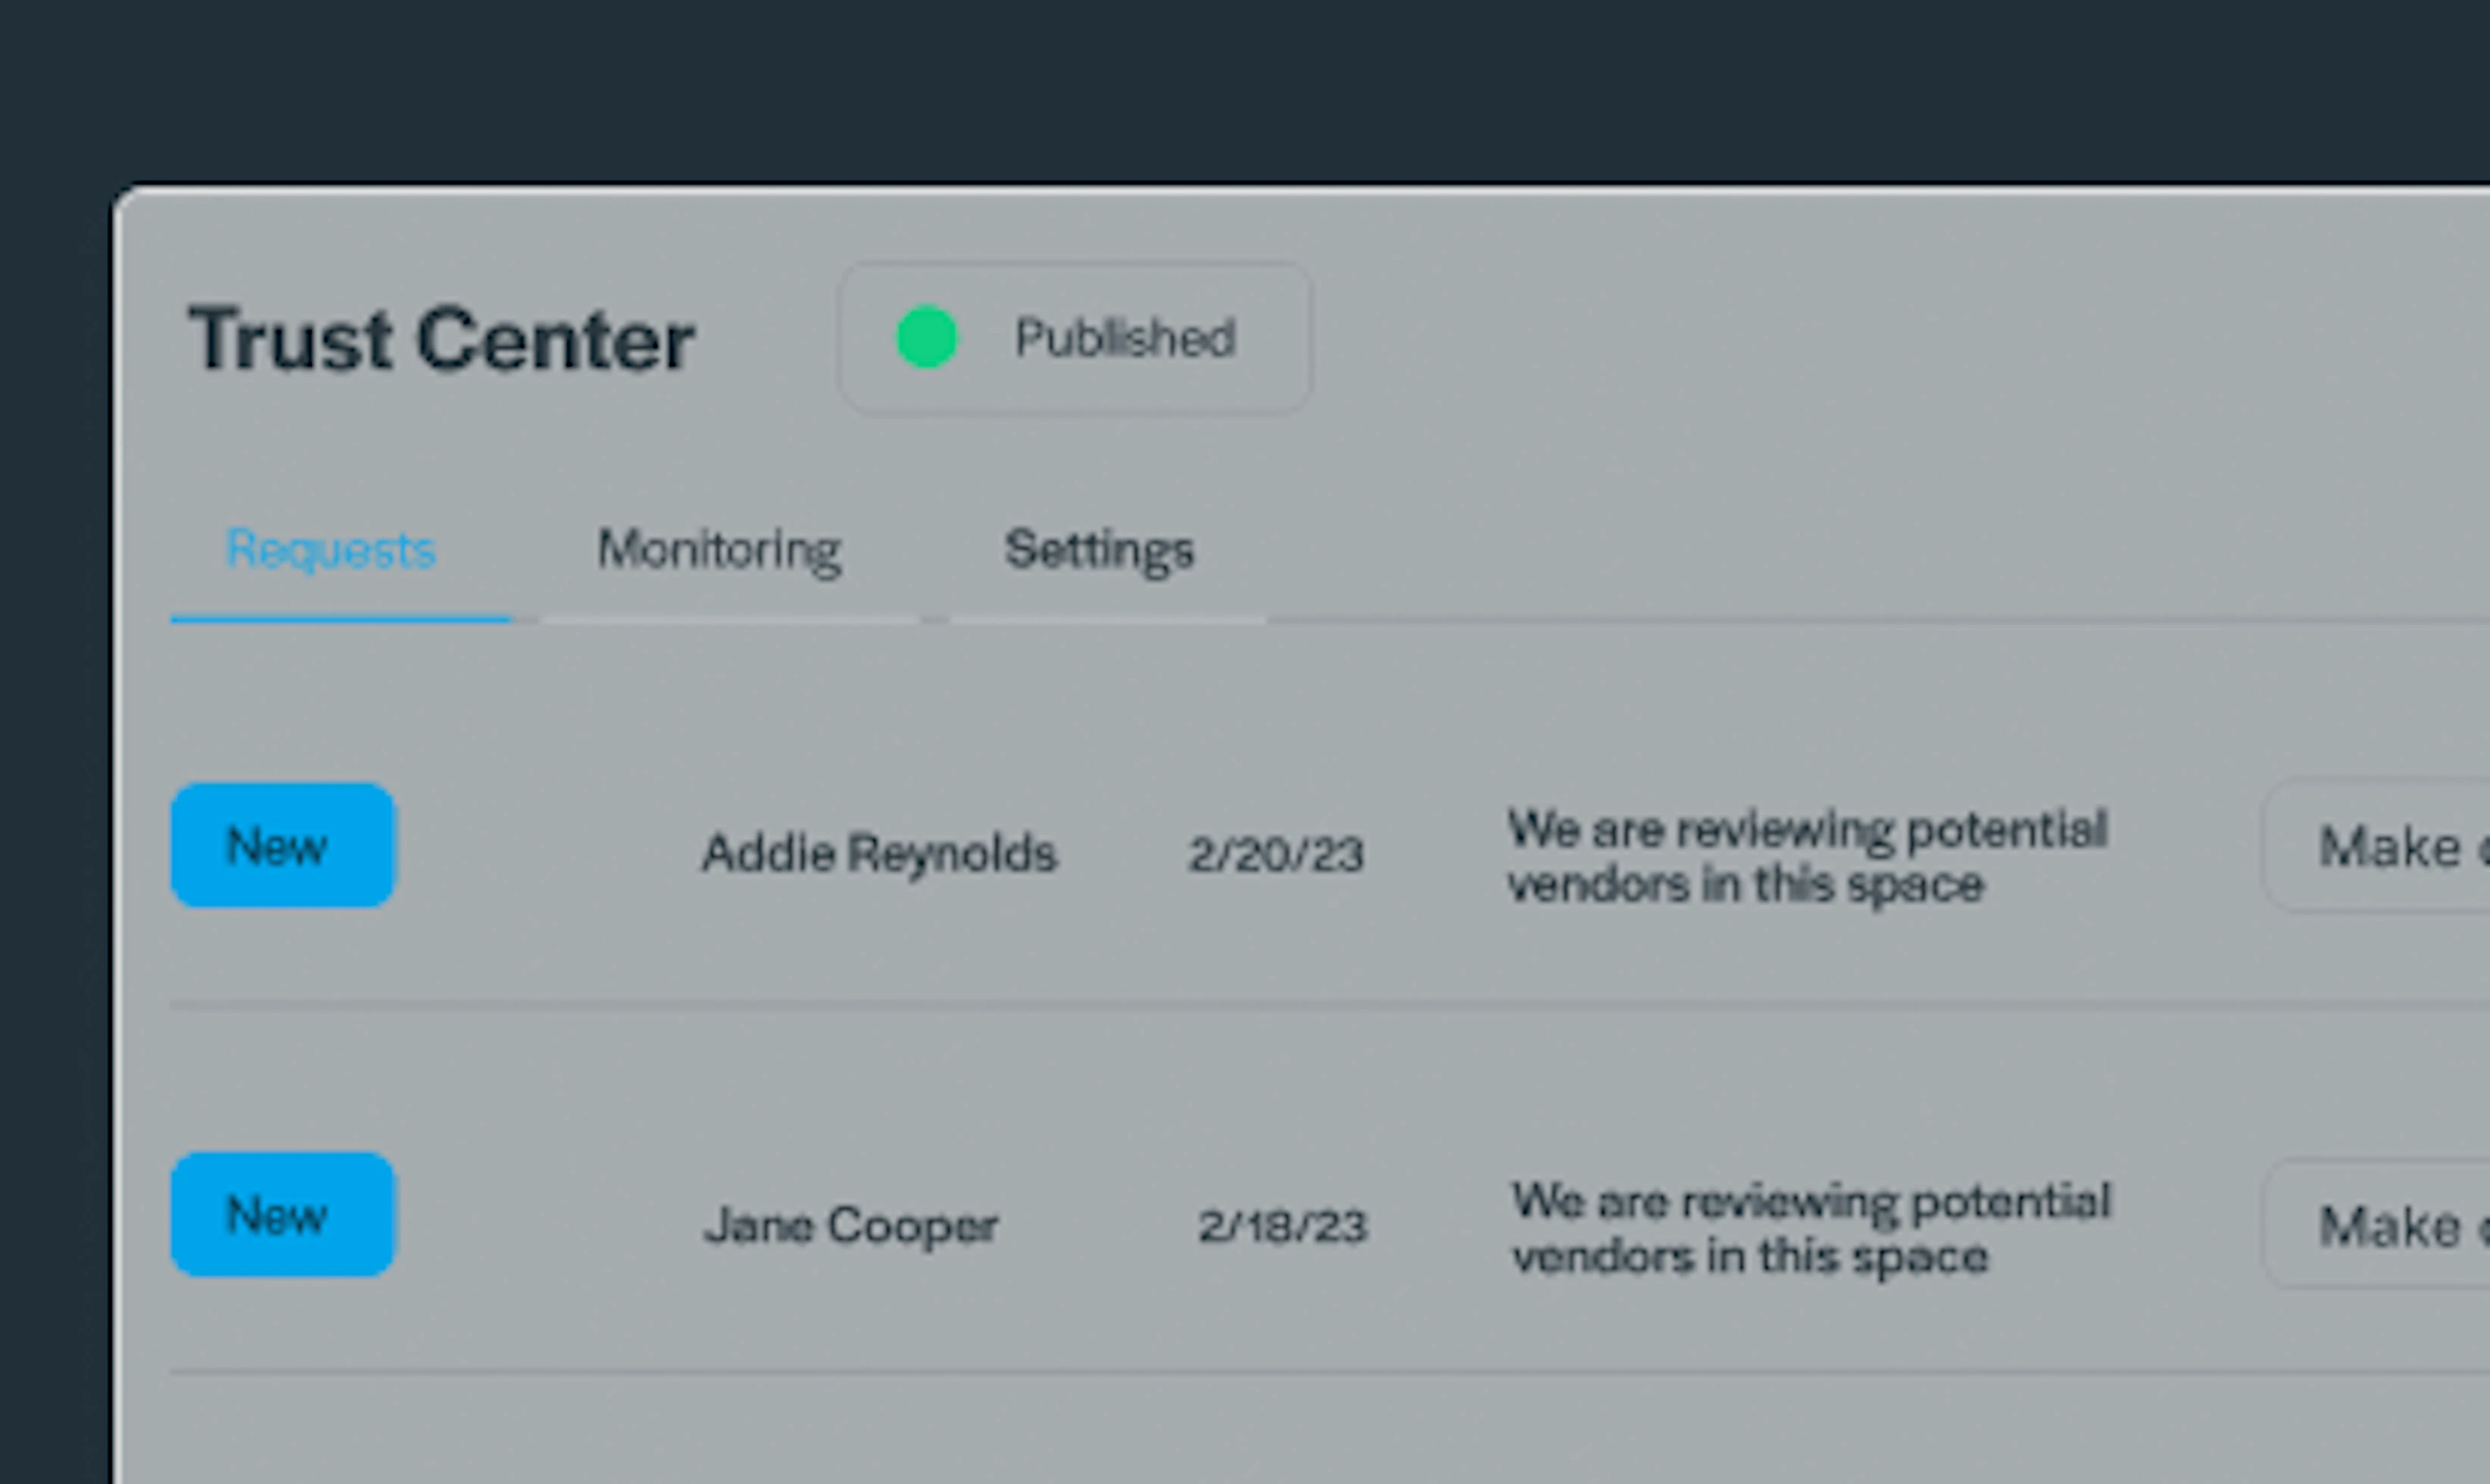This screenshot has height=1484, width=2490.
Task: Open the Settings tab
Action: coord(1099,550)
